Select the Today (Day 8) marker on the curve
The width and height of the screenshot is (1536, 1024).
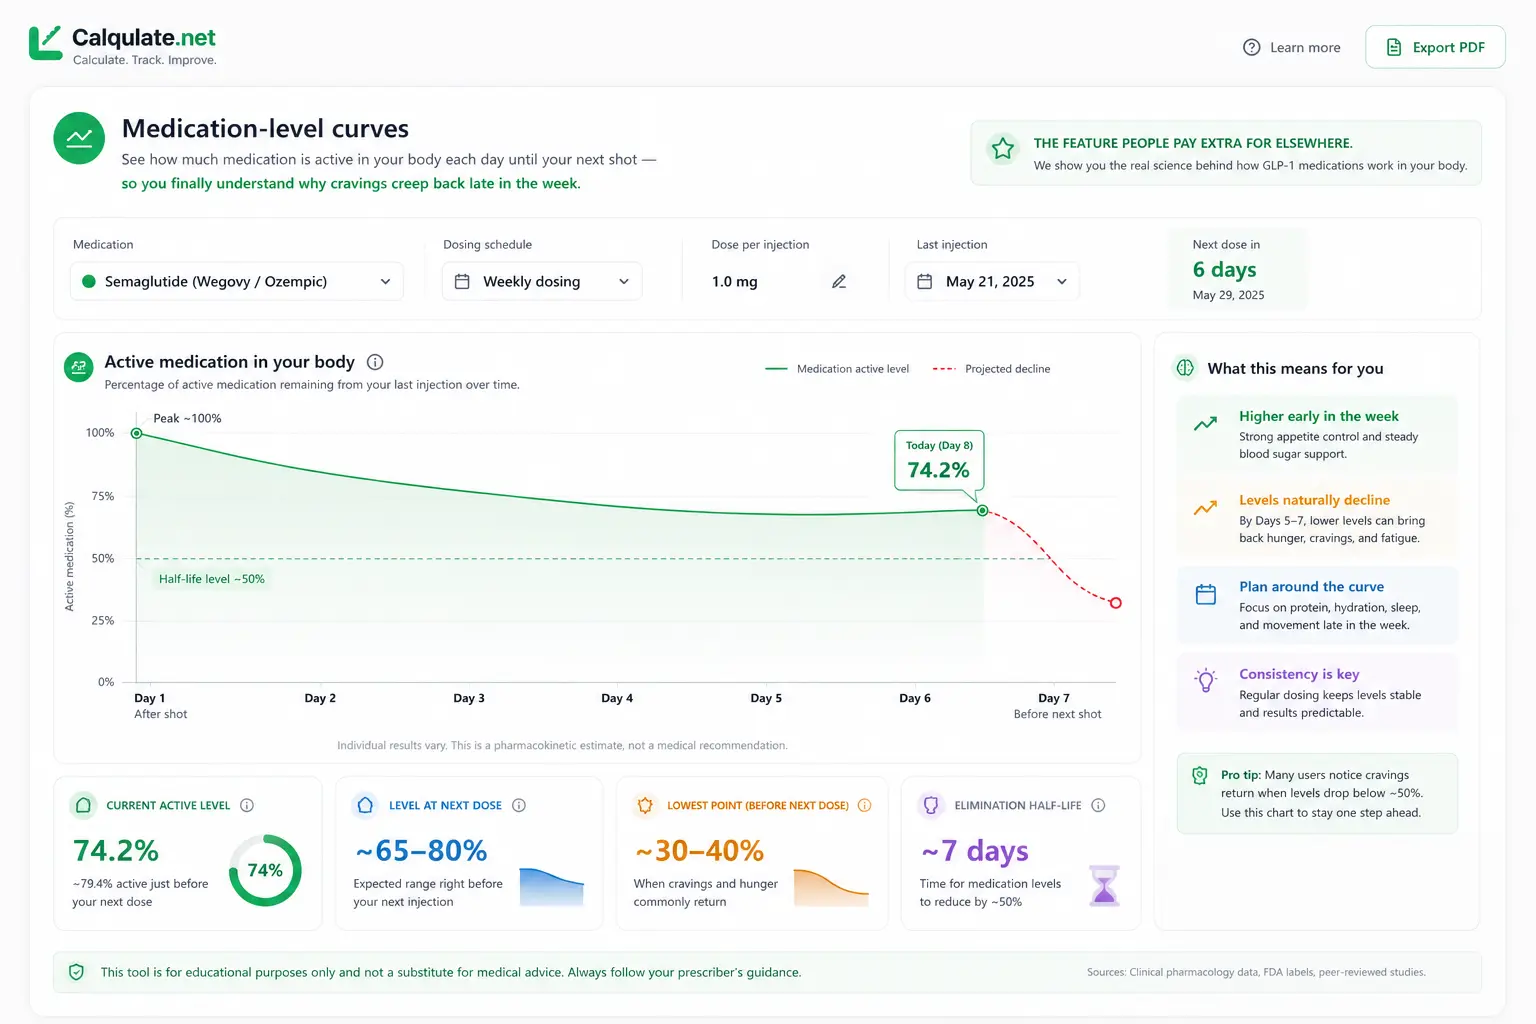coord(982,510)
